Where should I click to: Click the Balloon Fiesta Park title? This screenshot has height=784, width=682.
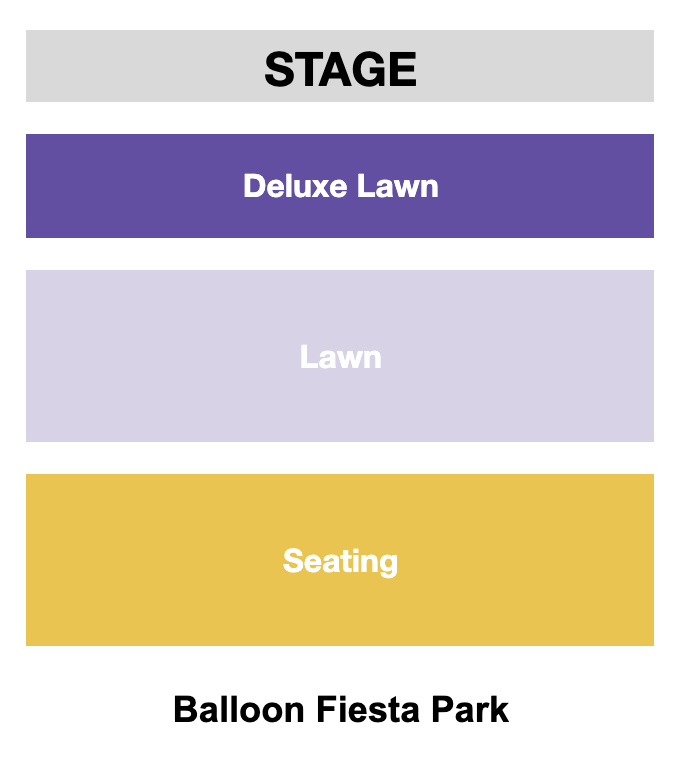pos(340,709)
